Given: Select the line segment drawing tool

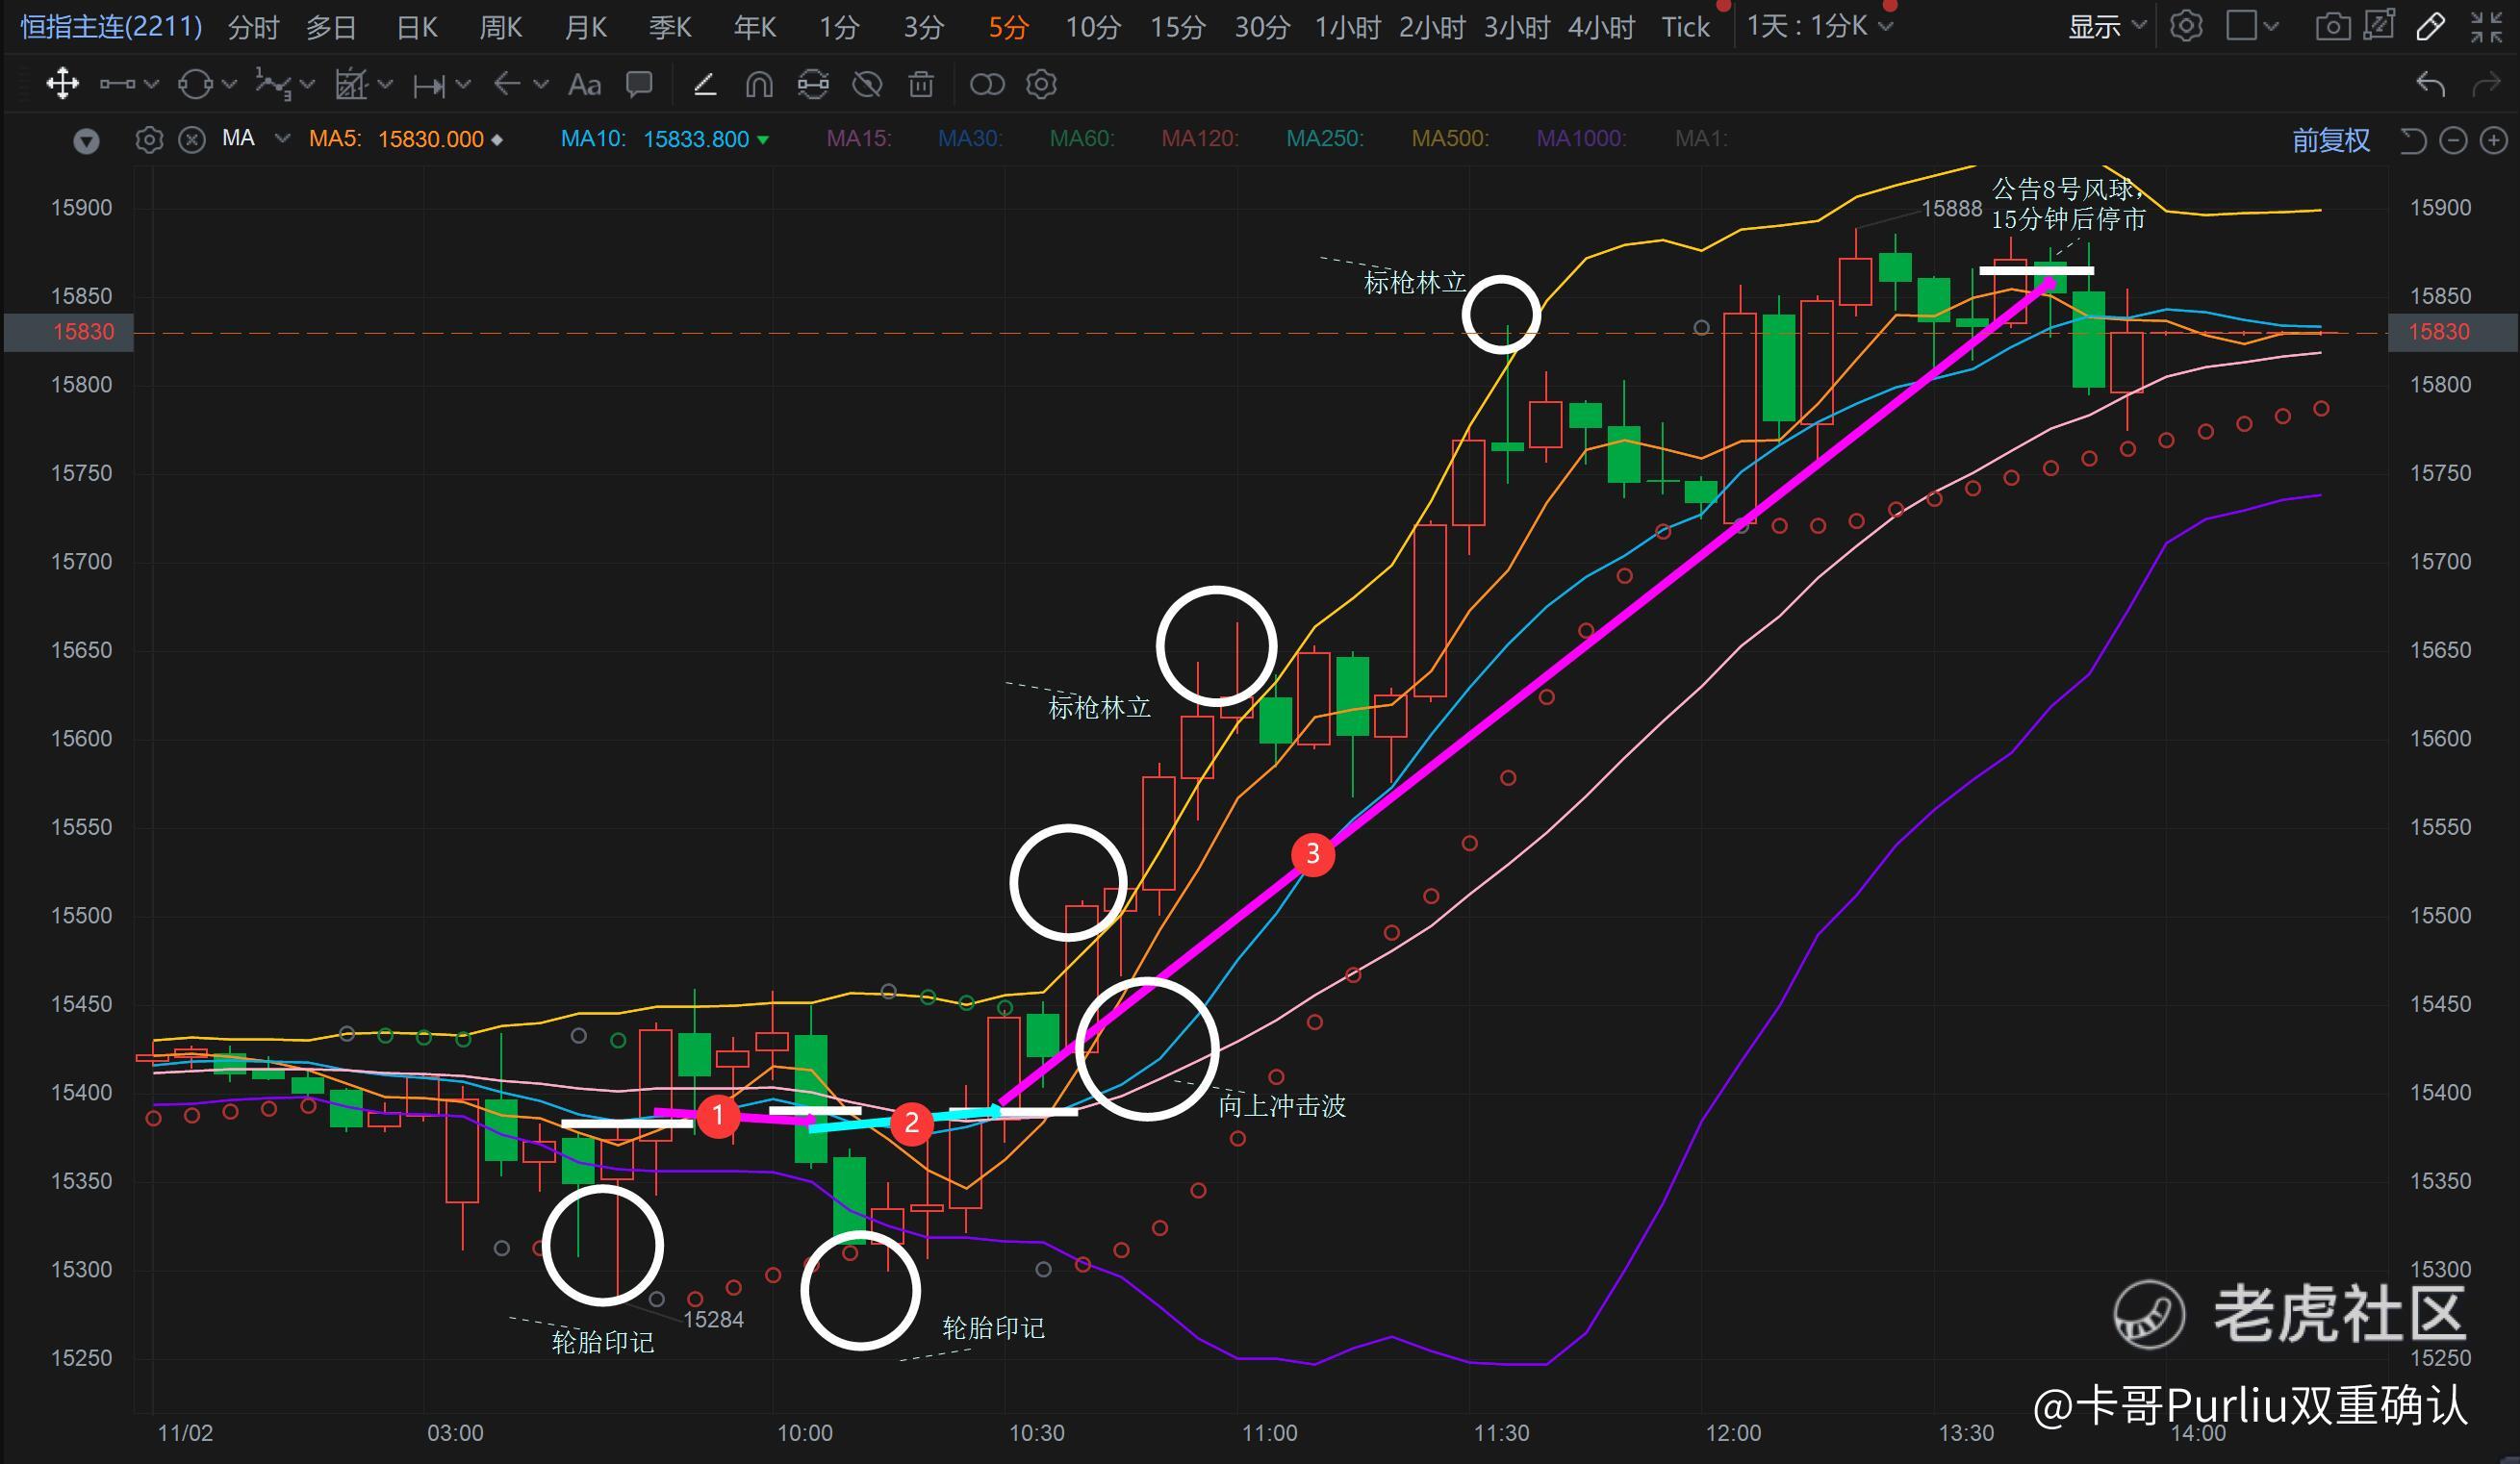Looking at the screenshot, I should [118, 84].
